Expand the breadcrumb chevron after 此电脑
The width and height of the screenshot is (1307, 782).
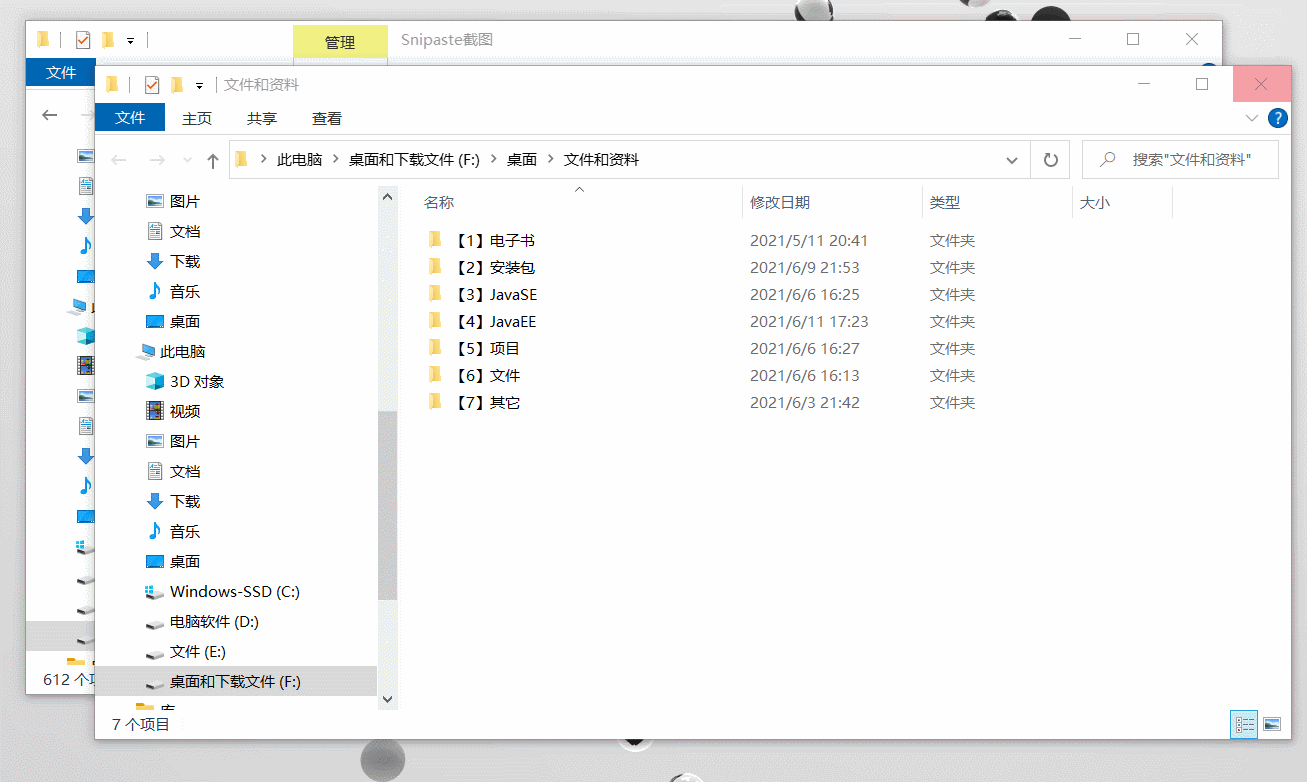coord(335,159)
